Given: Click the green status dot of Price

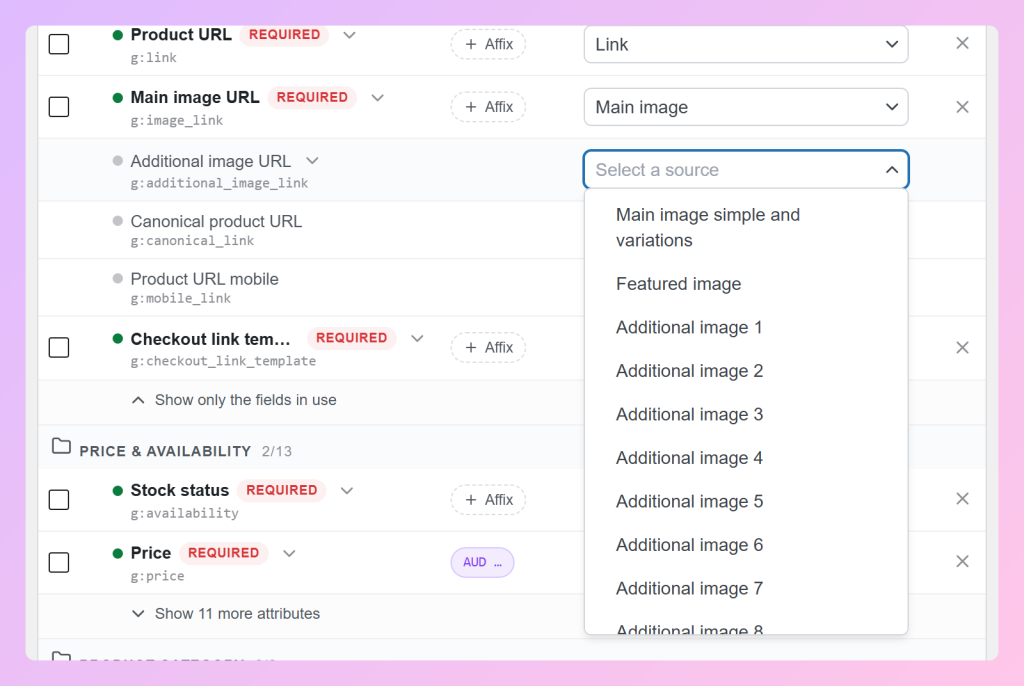Looking at the screenshot, I should point(118,553).
